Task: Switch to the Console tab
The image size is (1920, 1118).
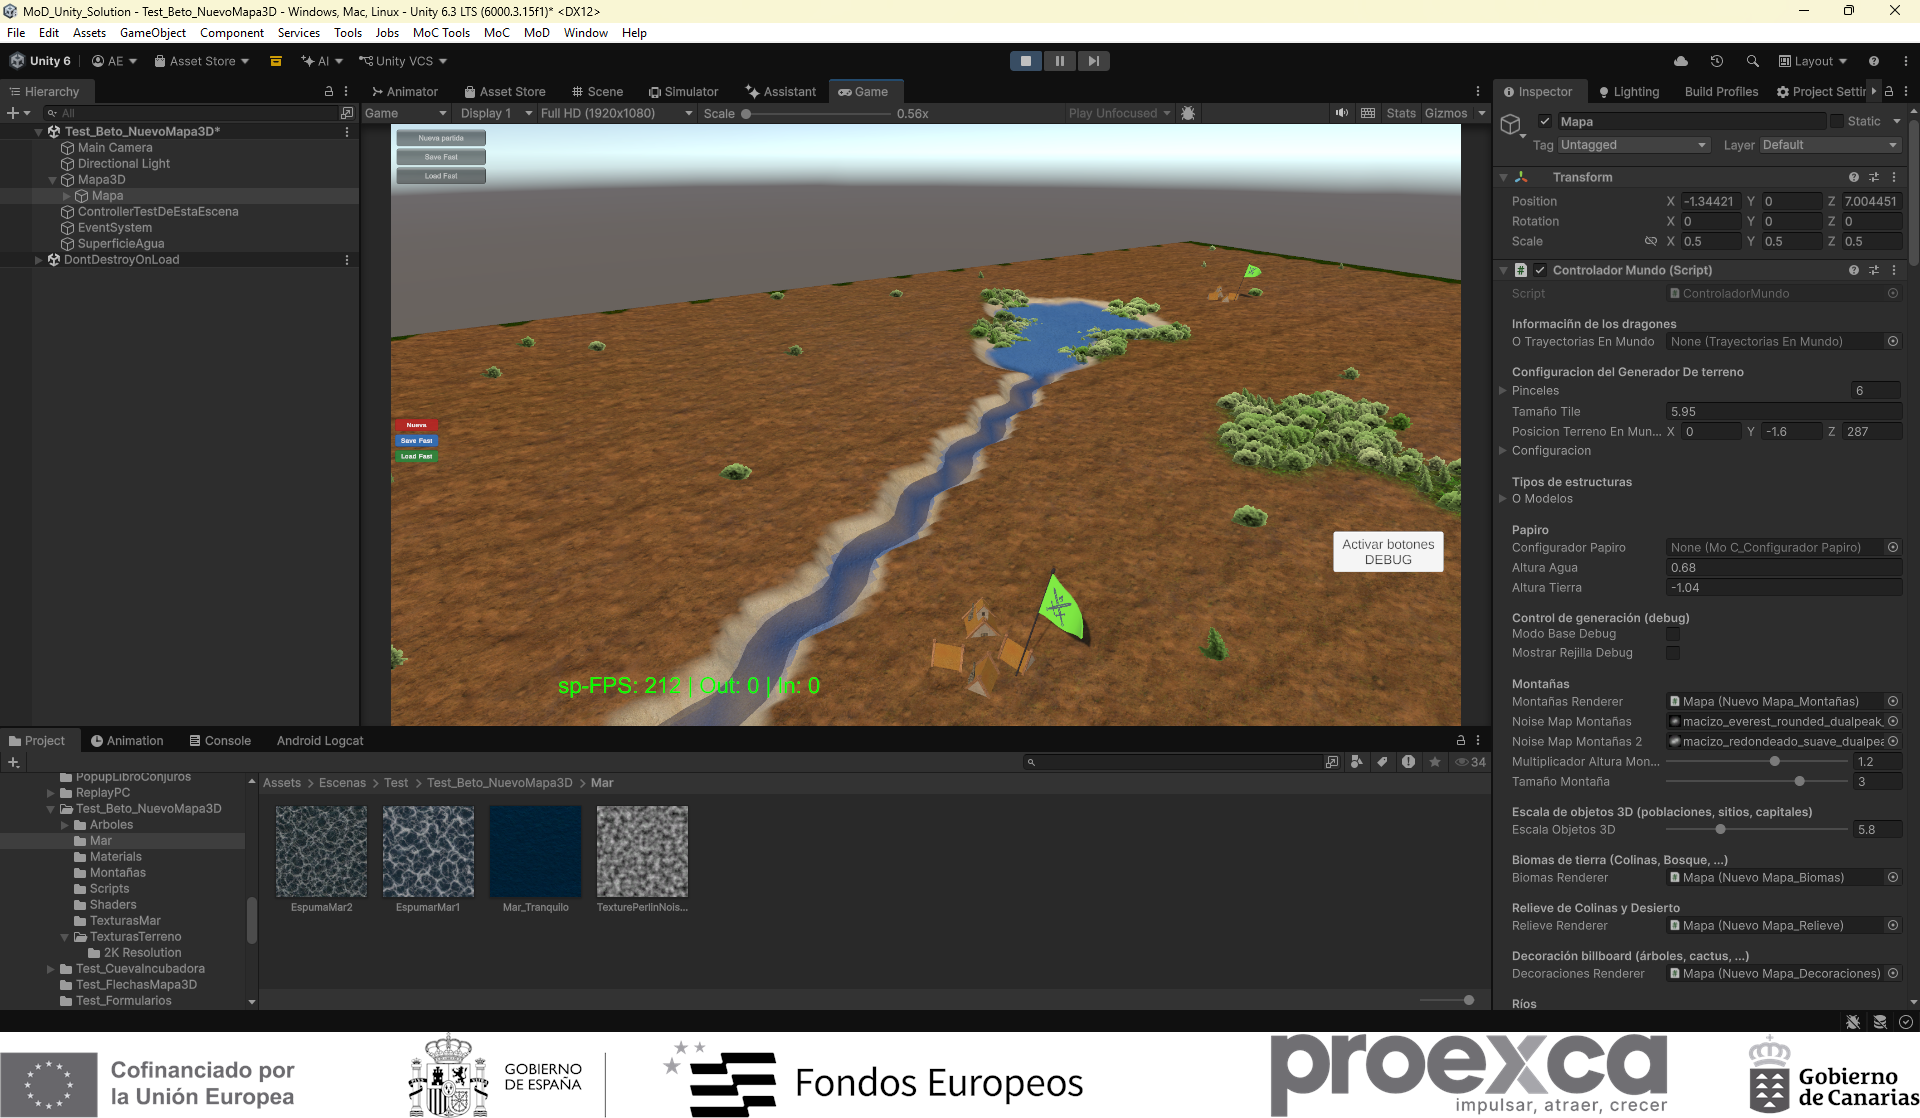Action: tap(220, 741)
